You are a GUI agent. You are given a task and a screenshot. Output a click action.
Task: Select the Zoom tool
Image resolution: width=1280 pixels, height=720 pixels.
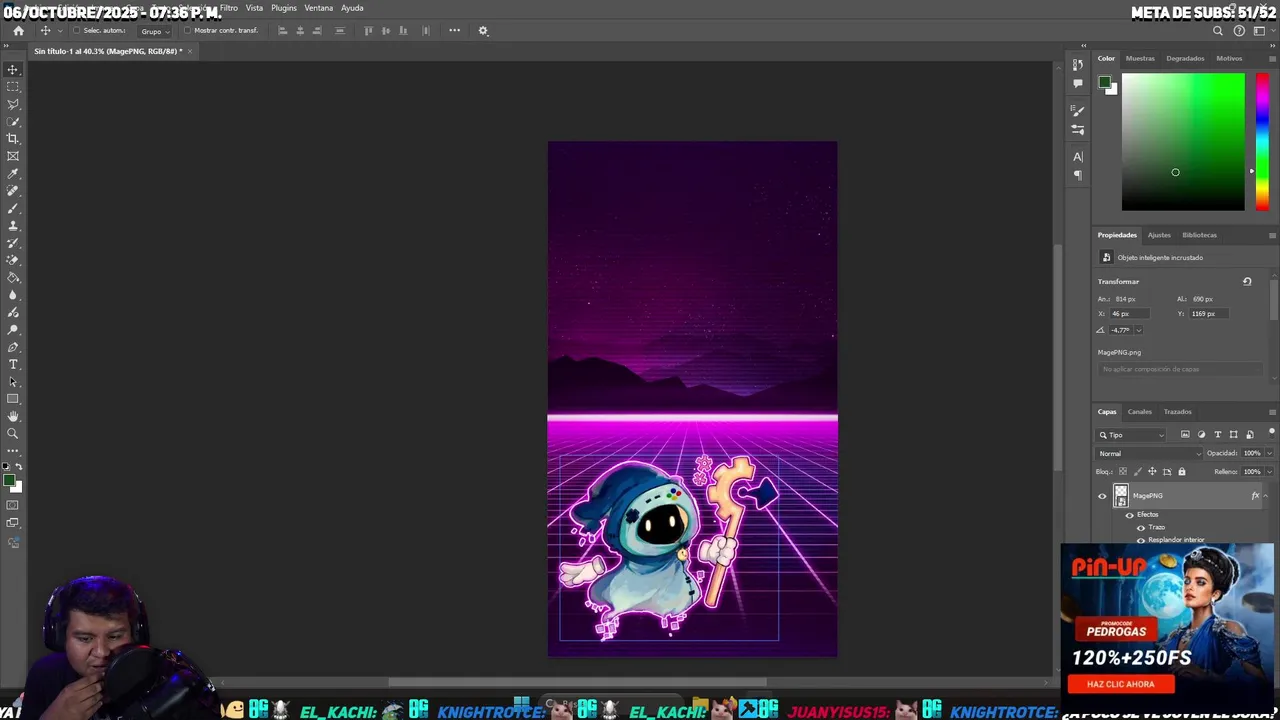coord(13,433)
